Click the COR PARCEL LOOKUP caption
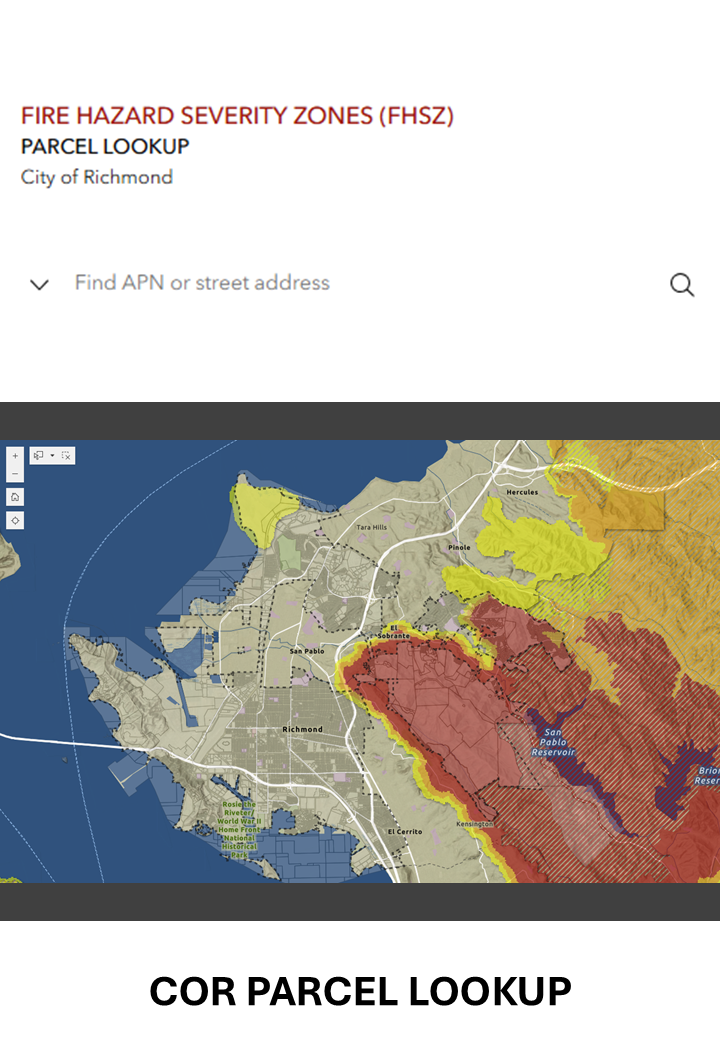The width and height of the screenshot is (720, 1056). tap(360, 991)
